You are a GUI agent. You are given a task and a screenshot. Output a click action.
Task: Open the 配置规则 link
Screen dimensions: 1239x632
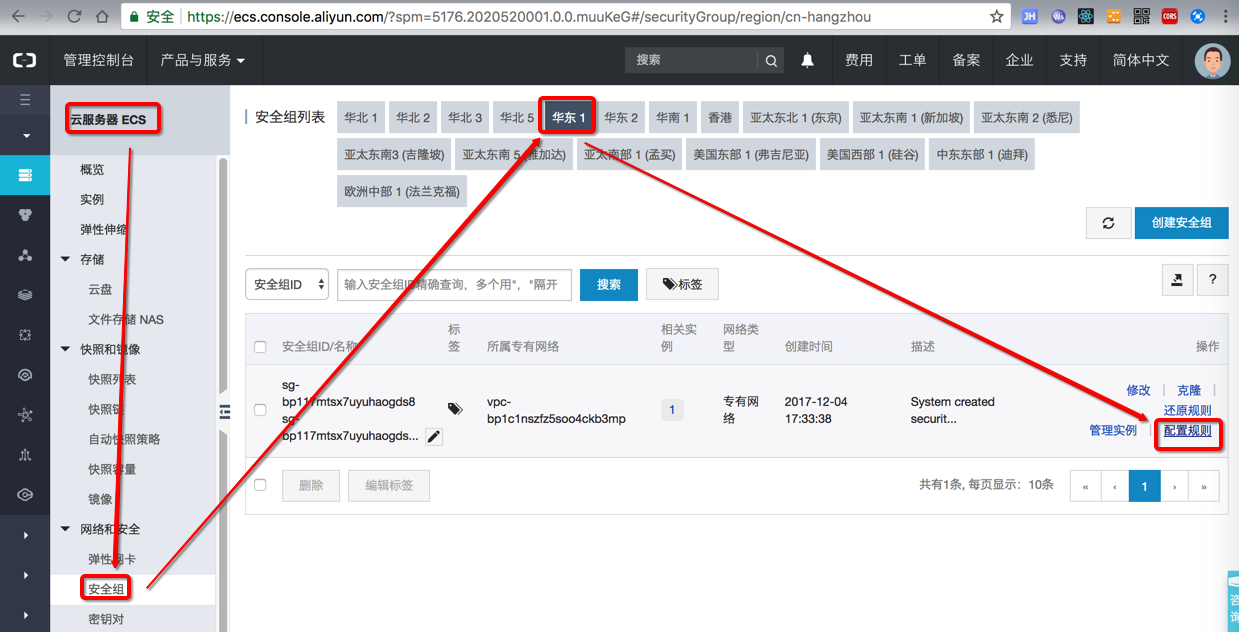[x=1187, y=430]
